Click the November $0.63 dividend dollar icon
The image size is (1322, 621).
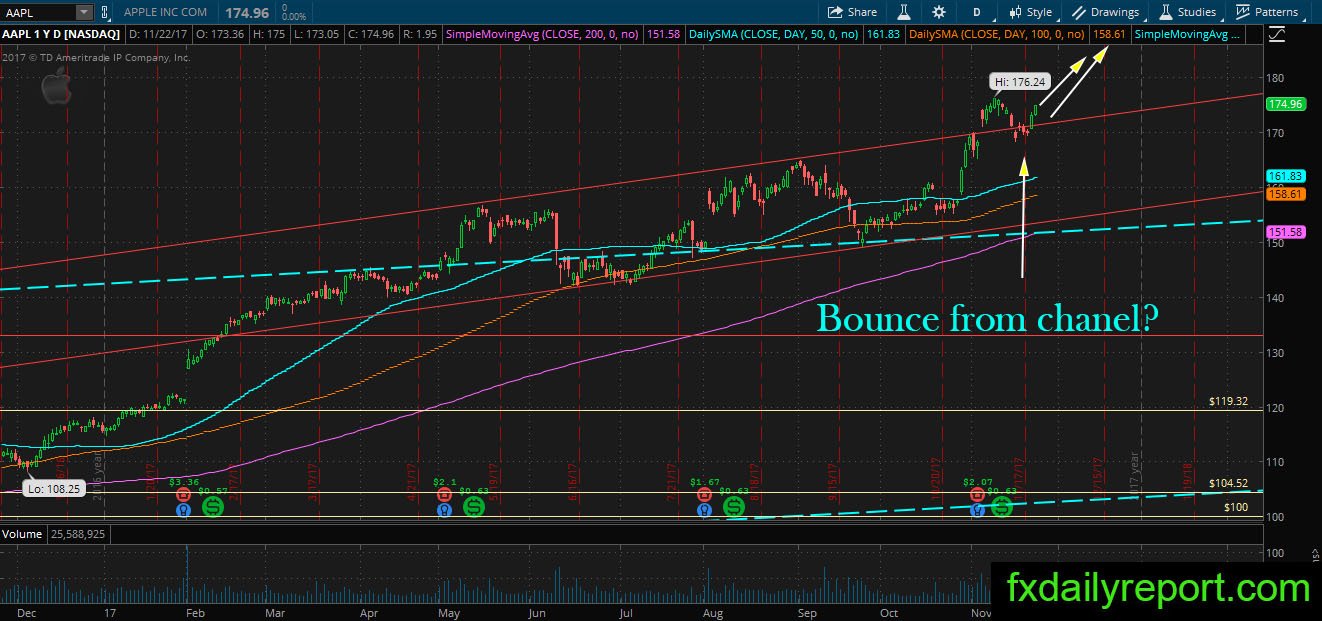click(x=1001, y=507)
